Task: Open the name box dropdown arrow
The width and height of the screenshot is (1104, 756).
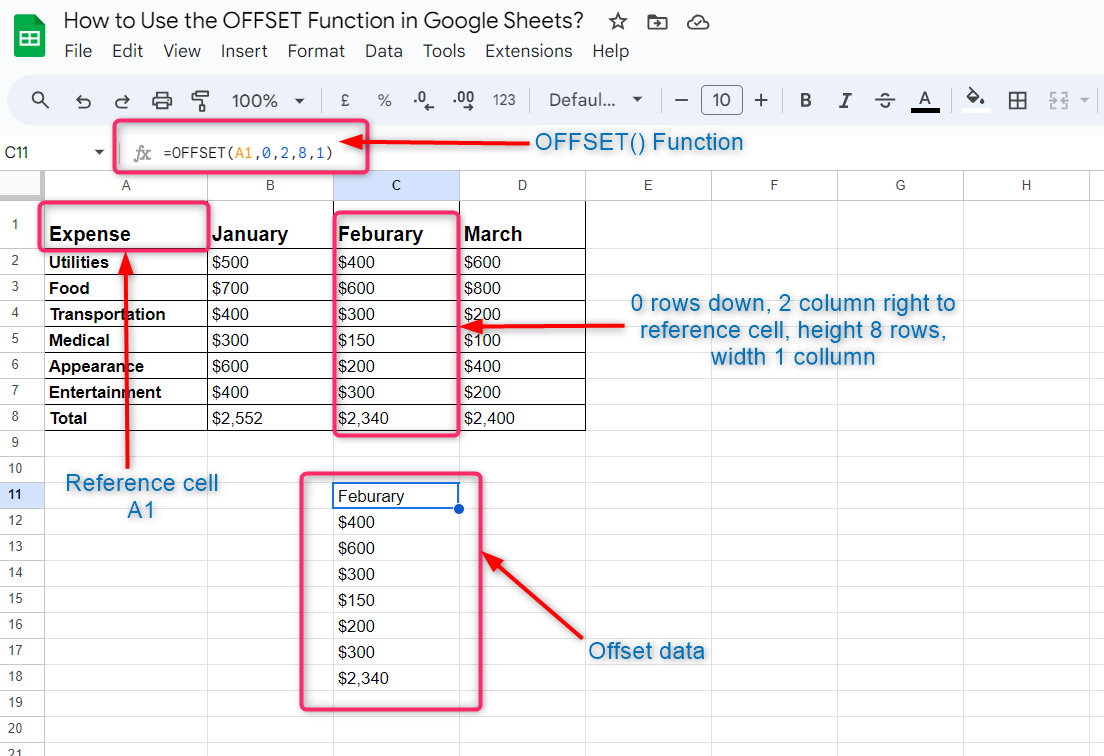Action: (x=99, y=152)
